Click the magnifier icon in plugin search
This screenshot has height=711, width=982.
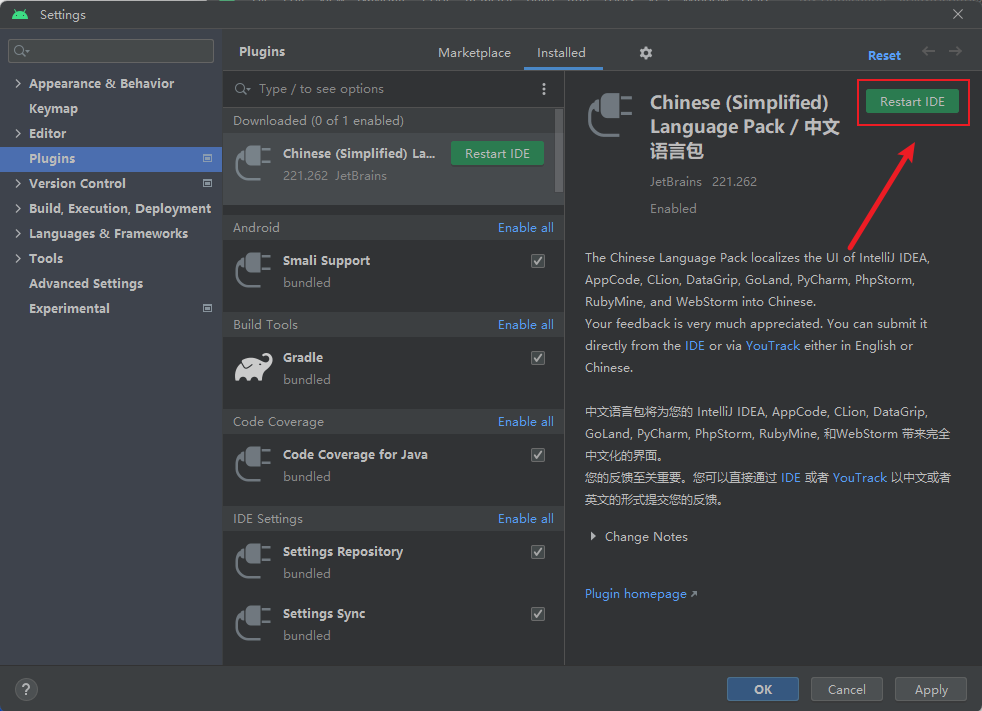tap(242, 89)
